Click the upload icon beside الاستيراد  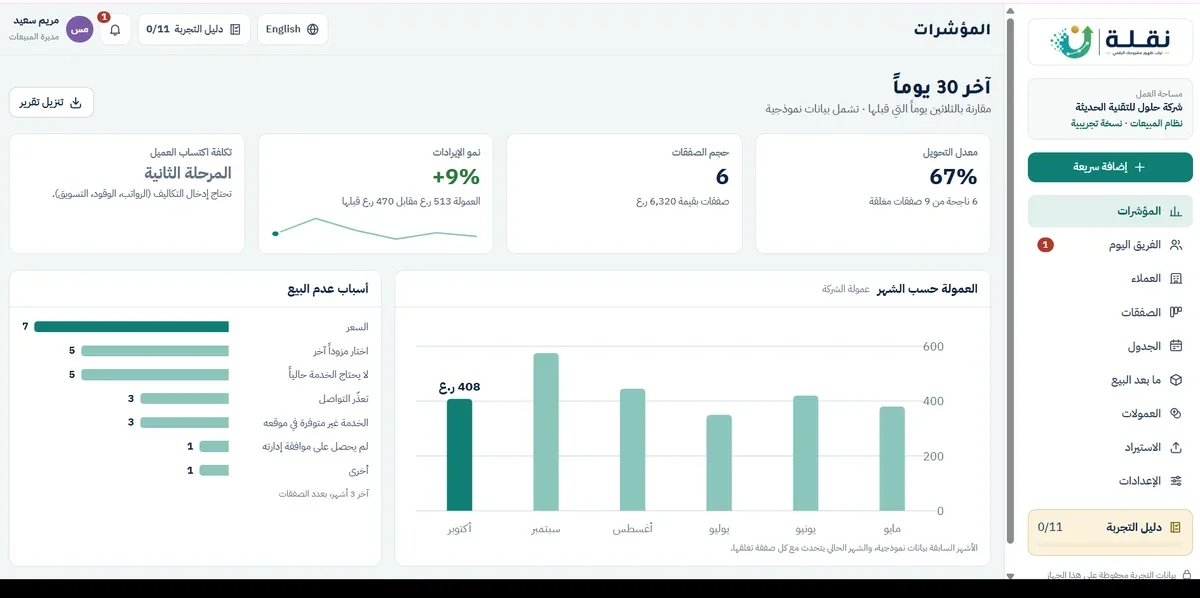[x=1176, y=447]
